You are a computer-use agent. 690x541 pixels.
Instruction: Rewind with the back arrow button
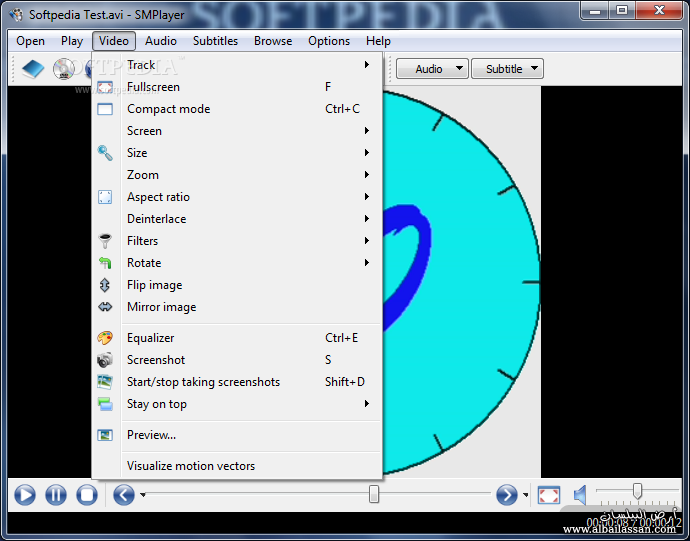[124, 495]
